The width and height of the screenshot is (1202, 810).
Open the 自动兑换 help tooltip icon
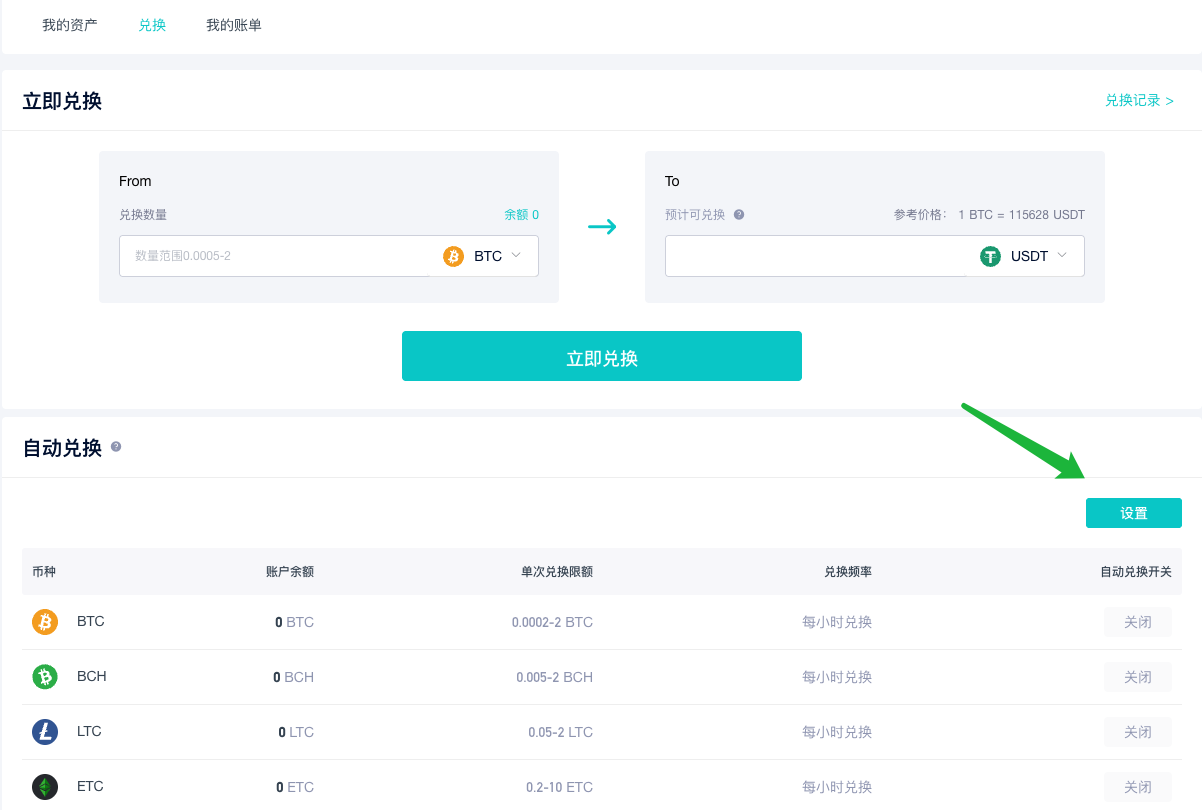pyautogui.click(x=116, y=447)
